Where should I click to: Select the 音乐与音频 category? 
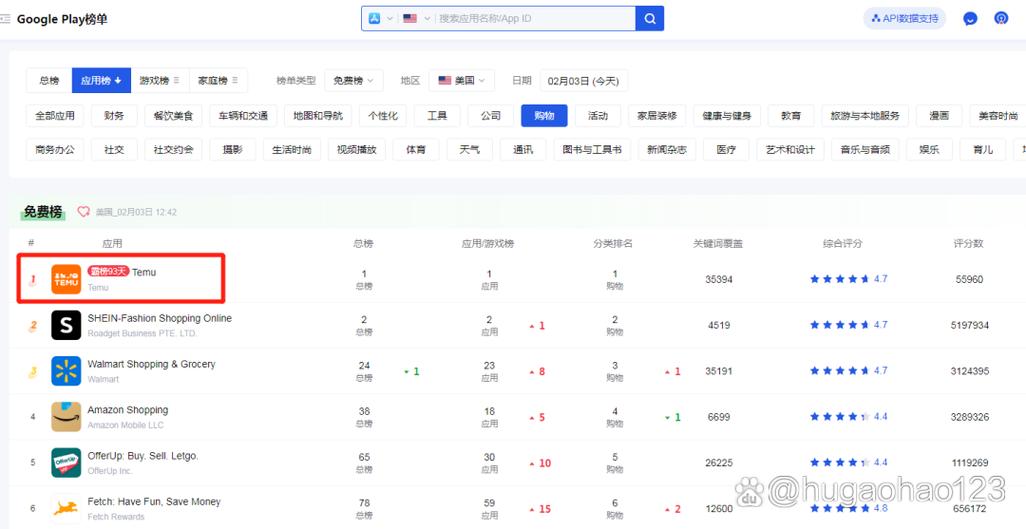[865, 150]
